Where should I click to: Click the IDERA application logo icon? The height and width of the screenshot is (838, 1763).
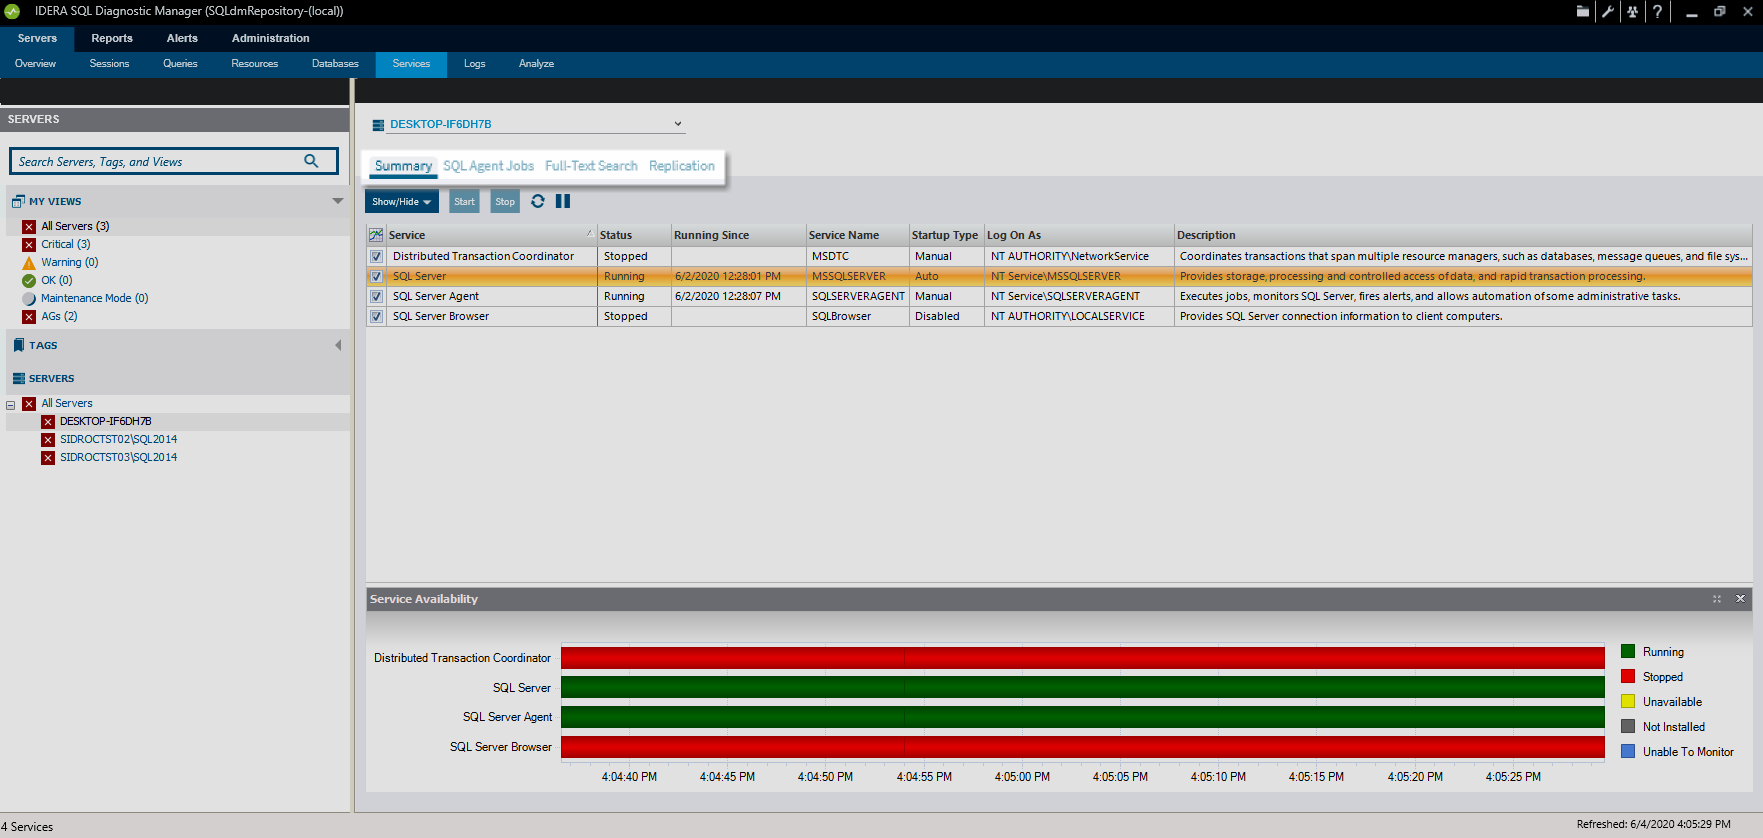click(12, 11)
